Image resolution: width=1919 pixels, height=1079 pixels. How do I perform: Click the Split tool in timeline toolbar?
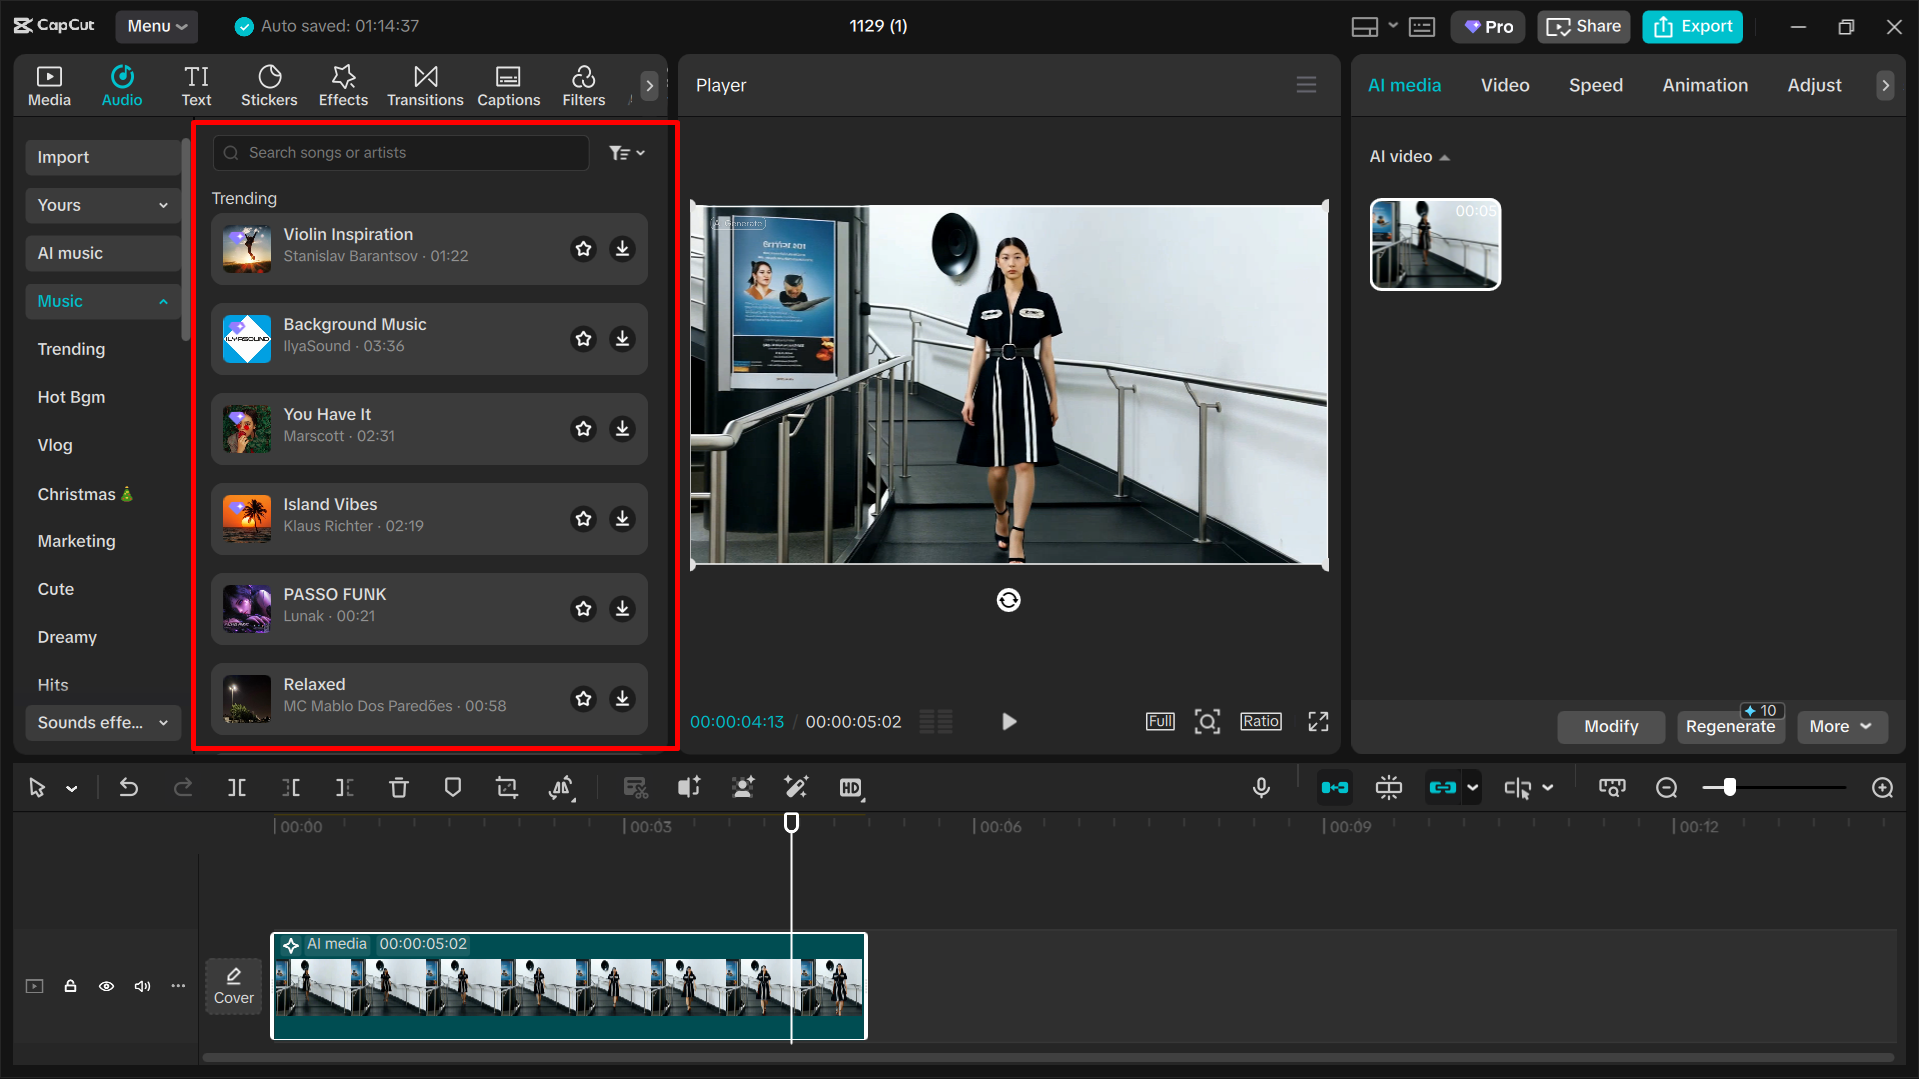237,788
